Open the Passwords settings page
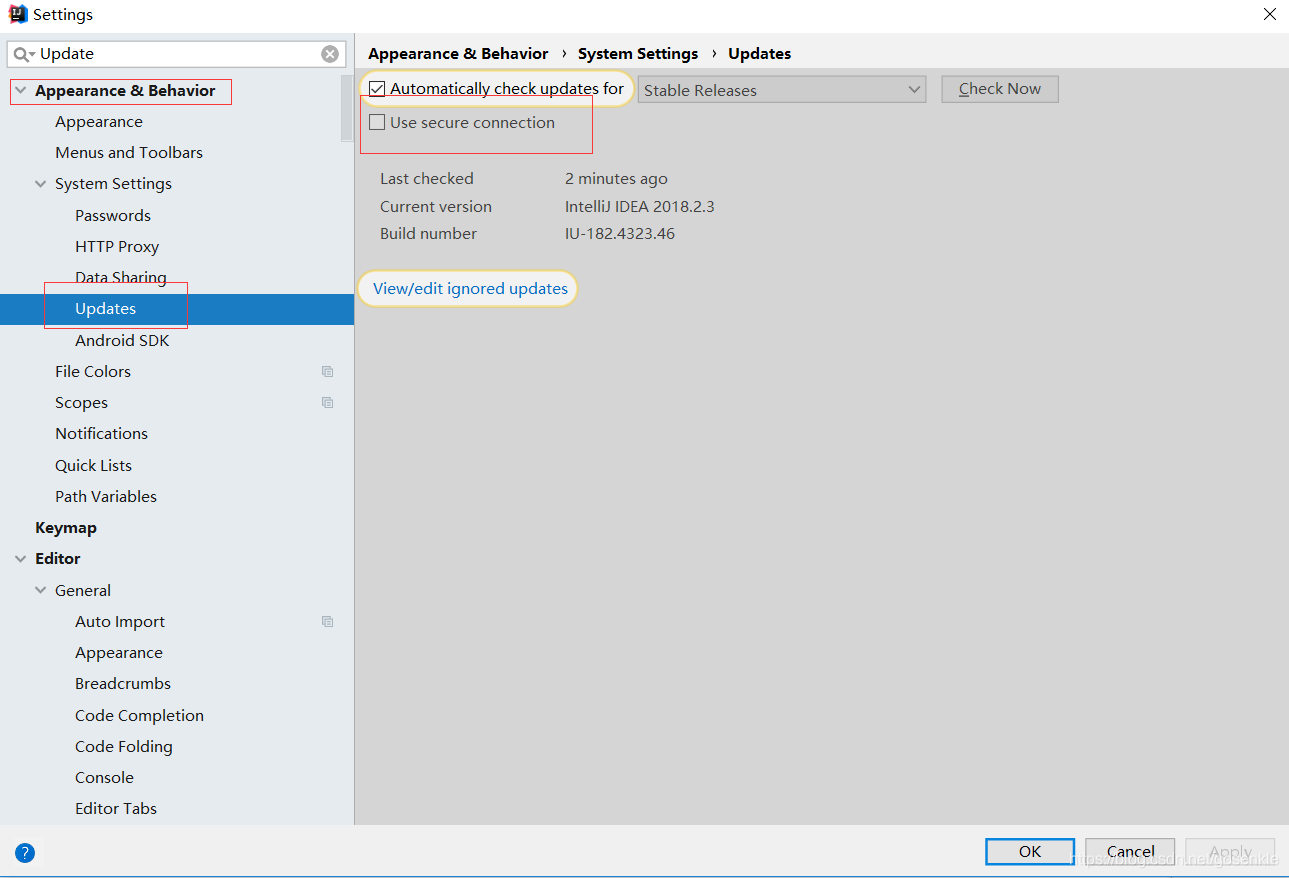 point(113,216)
